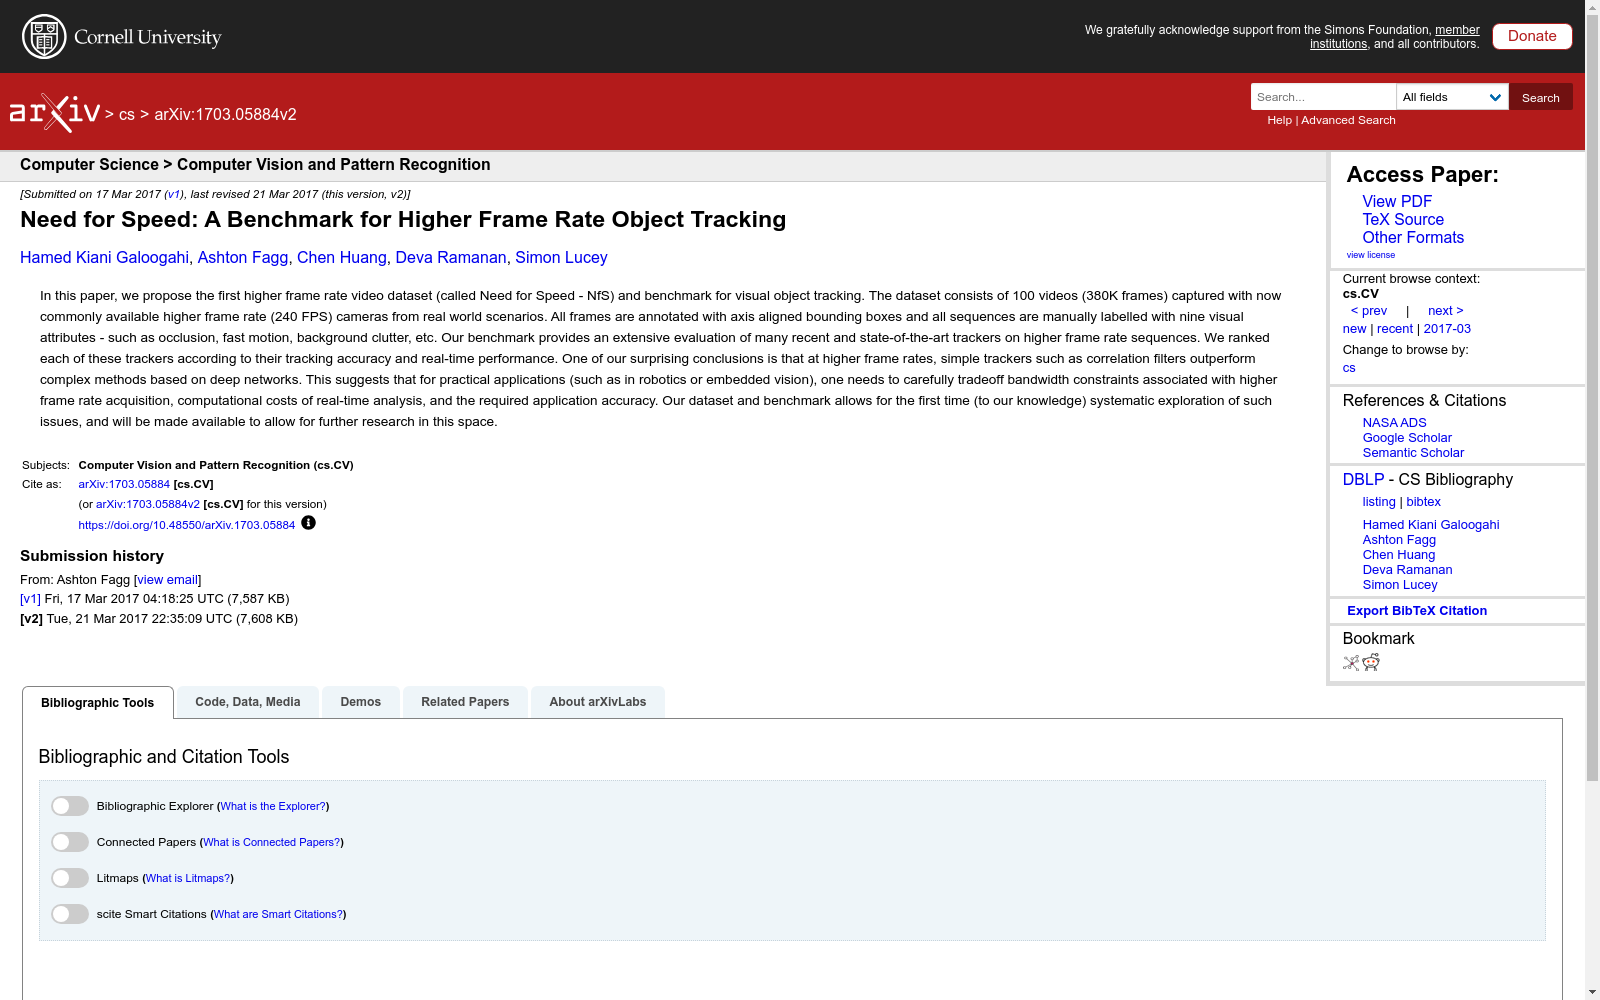
Task: Enable Connected Papers toggle
Action: (x=70, y=842)
